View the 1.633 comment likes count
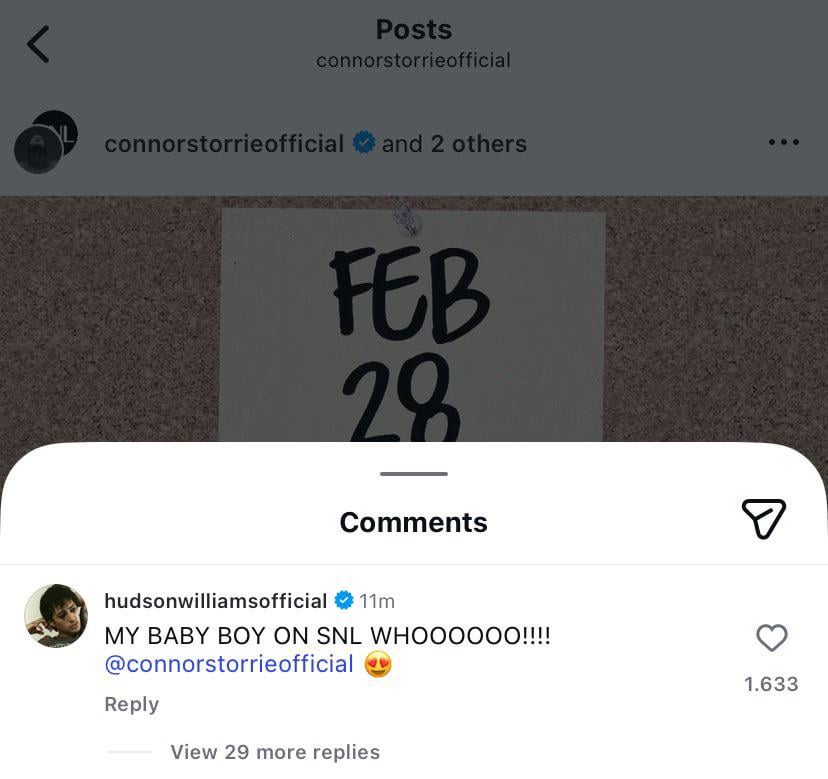This screenshot has width=828, height=779. pyautogui.click(x=771, y=684)
